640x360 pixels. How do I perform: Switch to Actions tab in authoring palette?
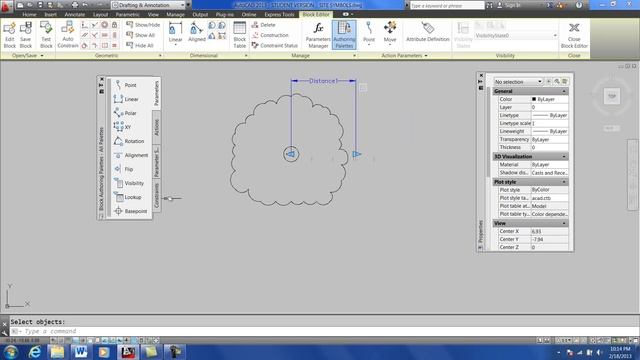coord(157,127)
